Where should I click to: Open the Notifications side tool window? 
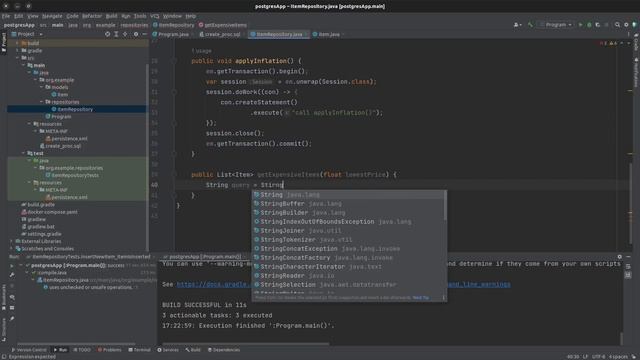click(636, 72)
